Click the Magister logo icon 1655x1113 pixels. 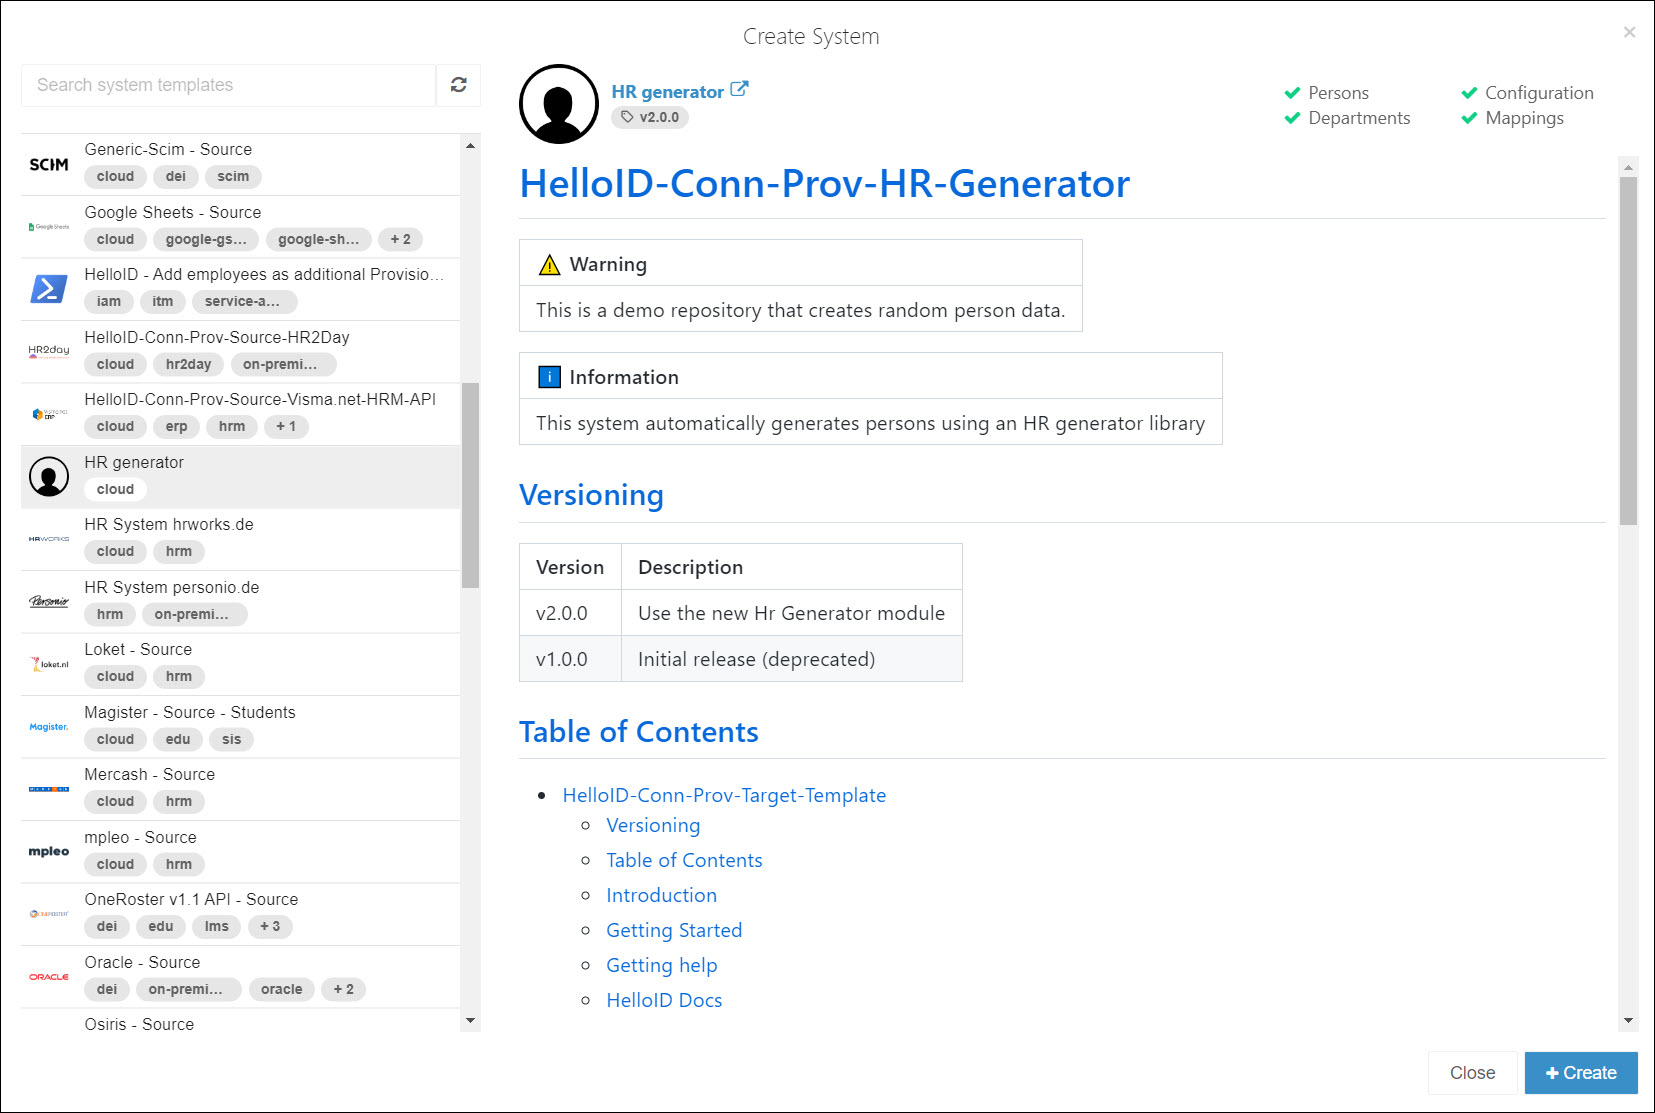point(49,727)
